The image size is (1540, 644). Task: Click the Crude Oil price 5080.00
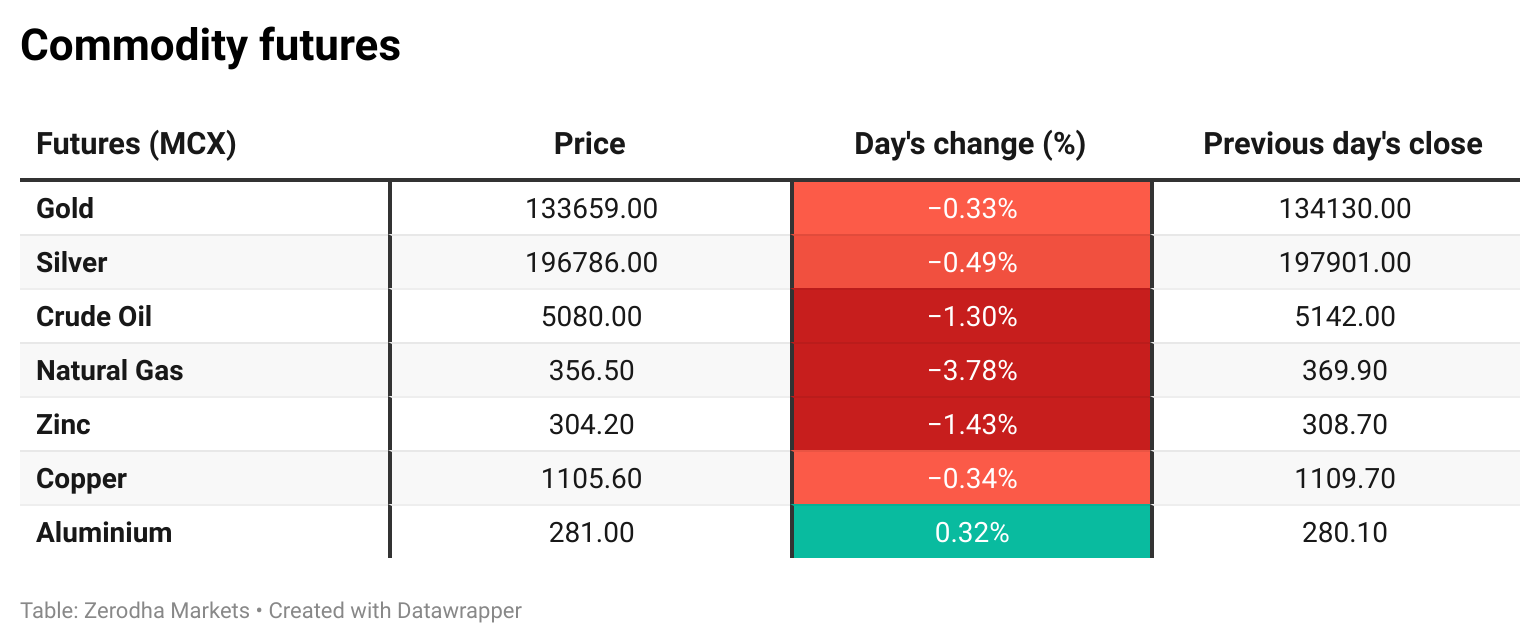[x=591, y=317]
